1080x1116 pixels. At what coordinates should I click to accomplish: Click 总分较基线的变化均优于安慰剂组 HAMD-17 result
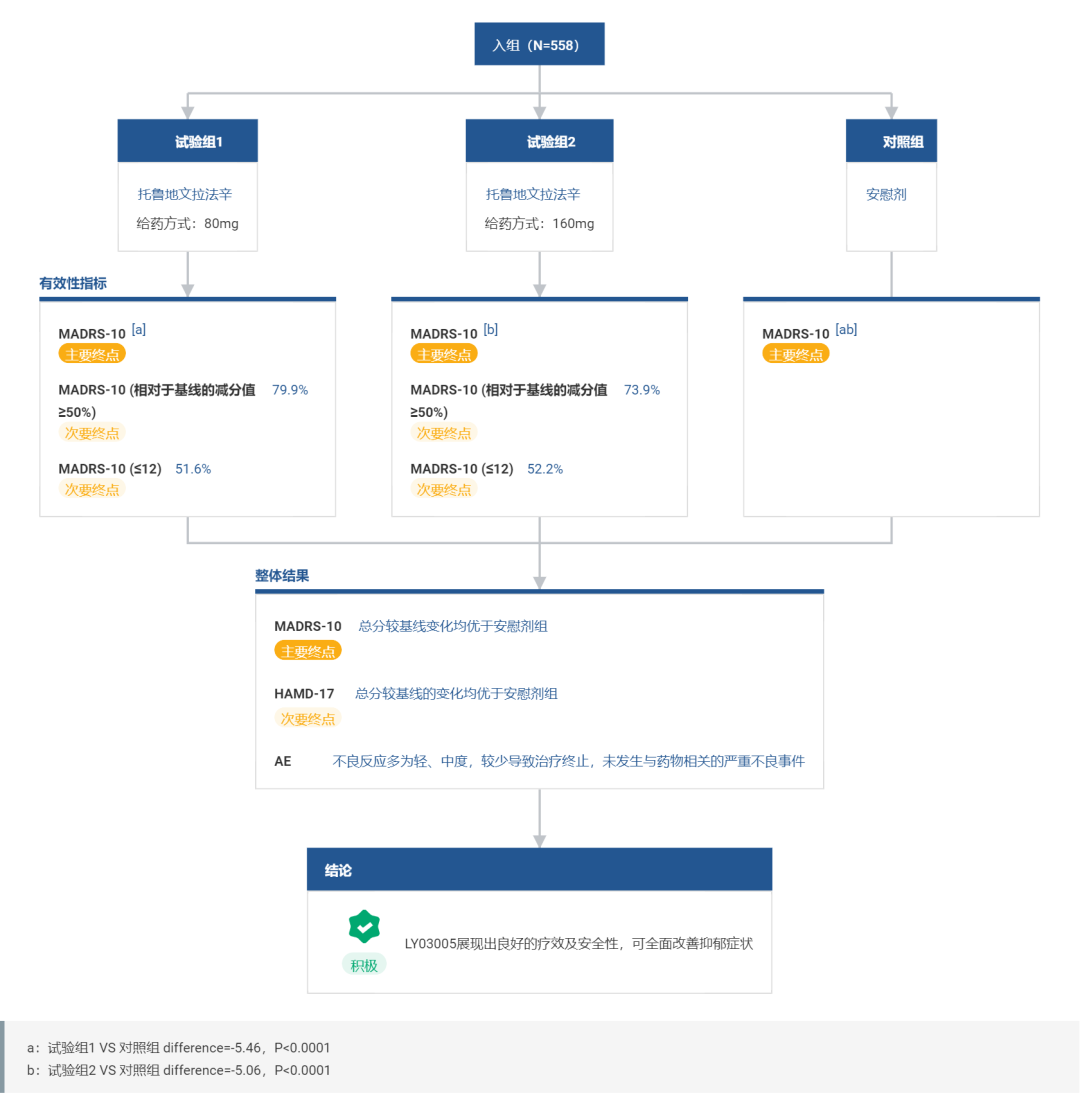(x=456, y=693)
